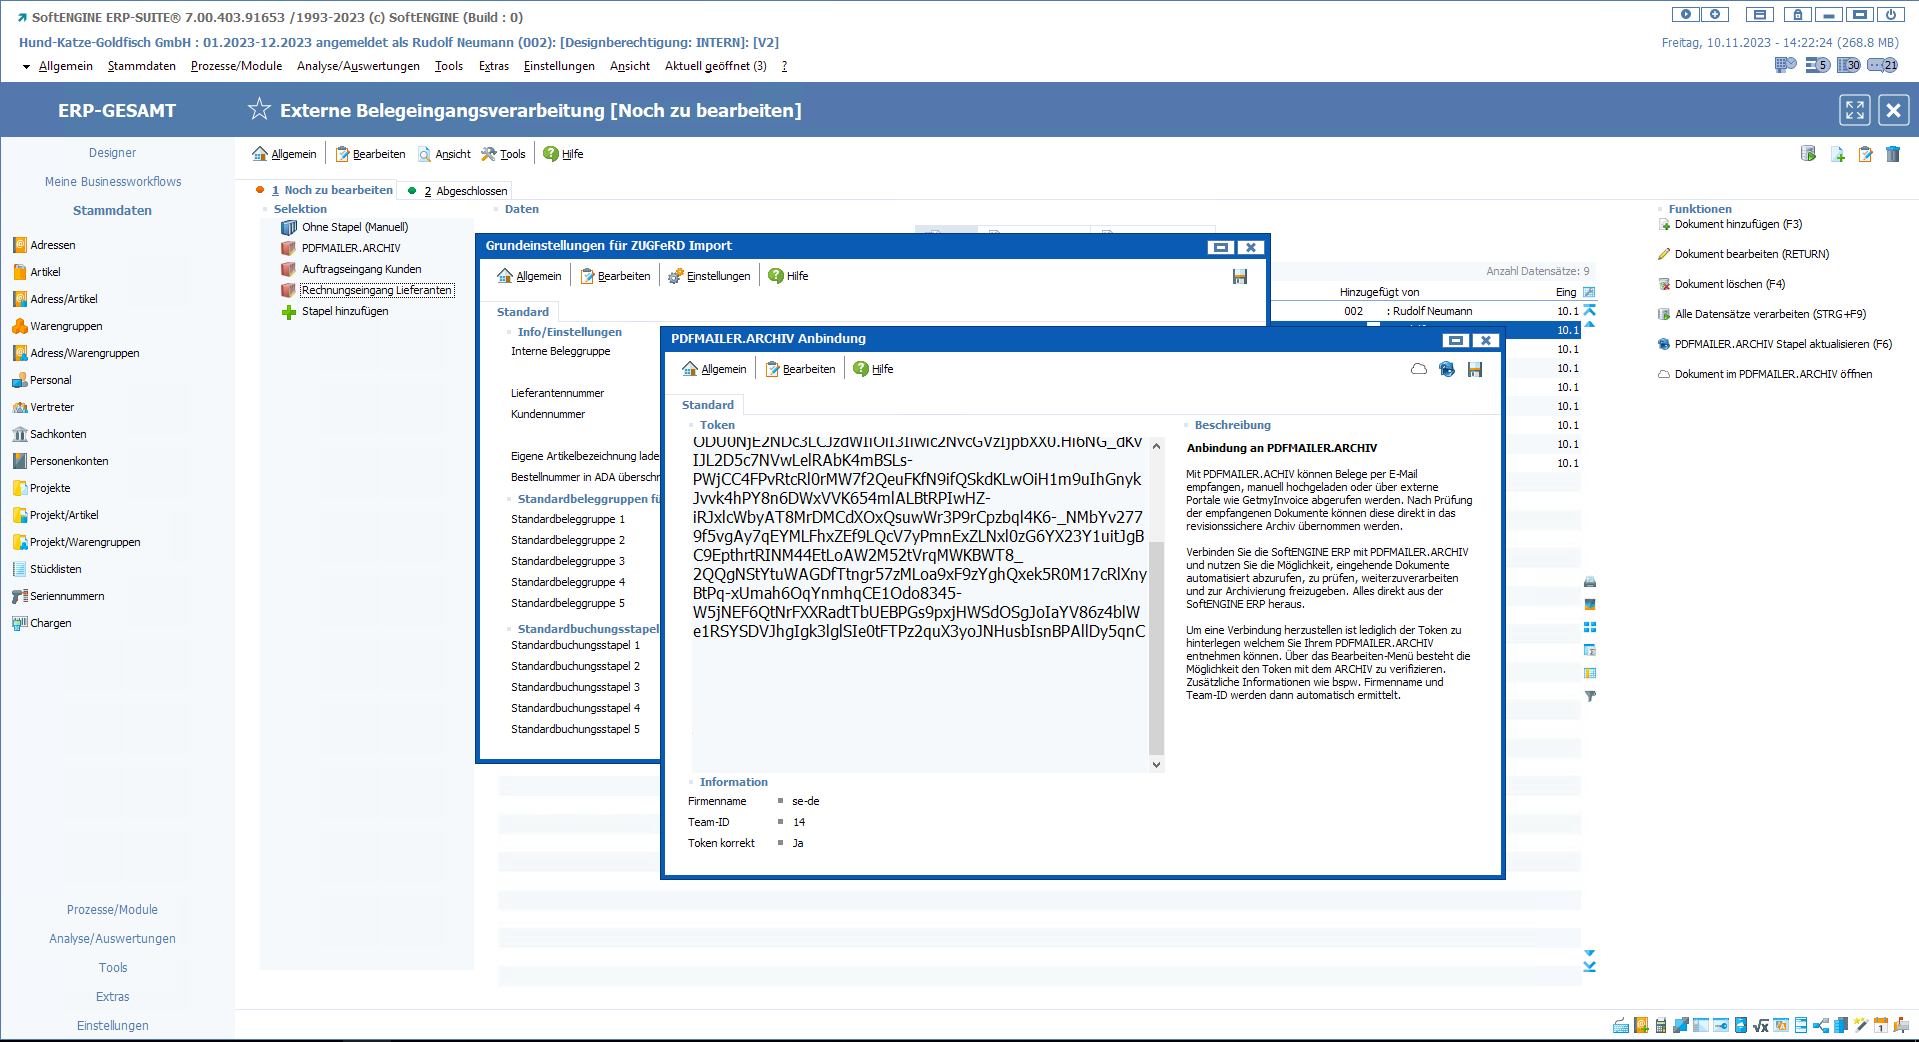1919x1042 pixels.
Task: Open Designer section in left sidebar
Action: (x=112, y=153)
